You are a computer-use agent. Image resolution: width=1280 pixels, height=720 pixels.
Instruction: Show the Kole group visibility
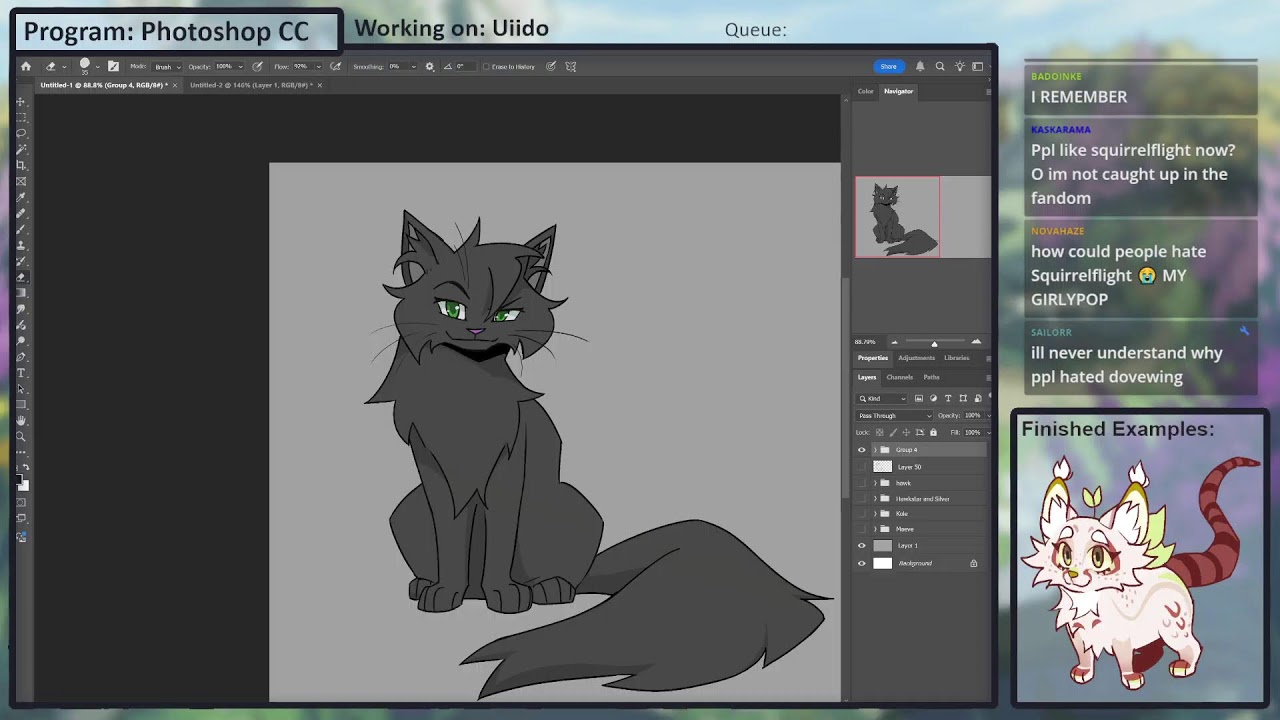point(862,514)
